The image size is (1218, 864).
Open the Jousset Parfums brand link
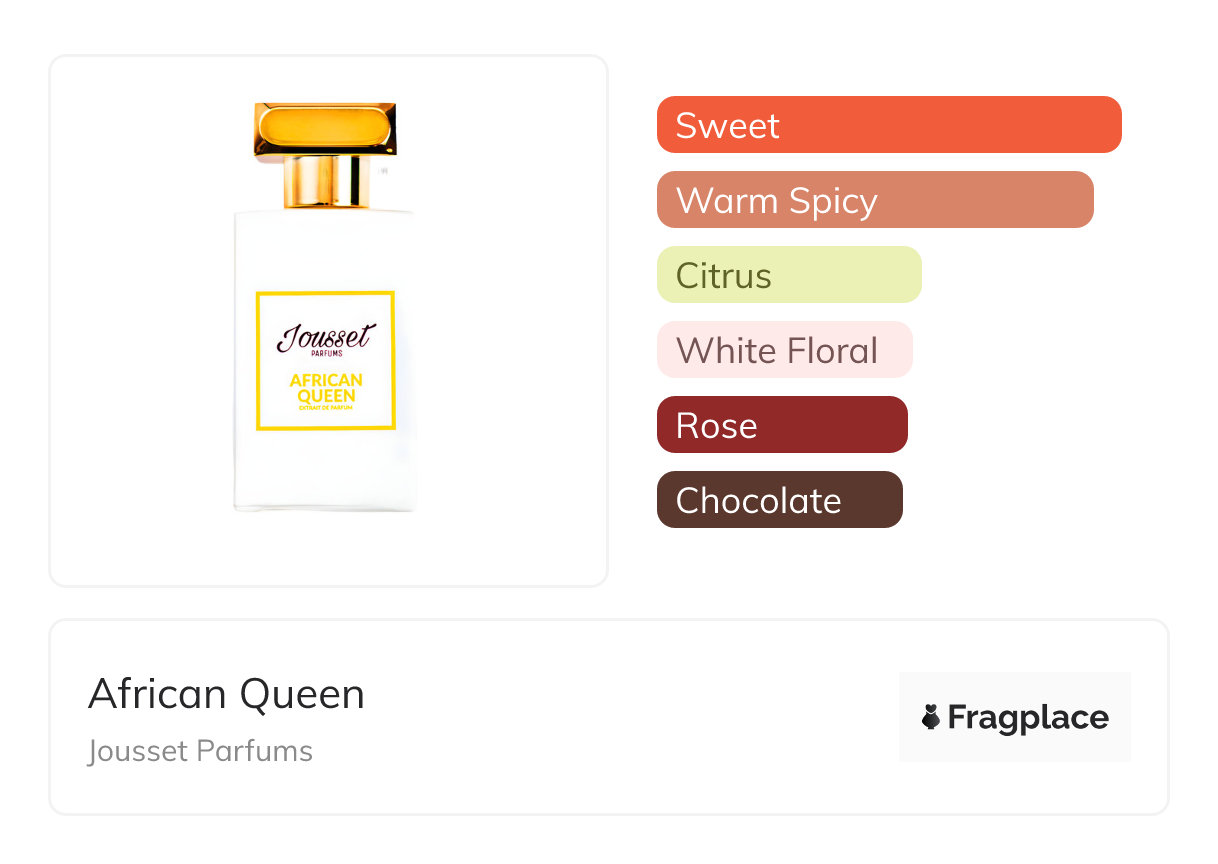coord(200,751)
